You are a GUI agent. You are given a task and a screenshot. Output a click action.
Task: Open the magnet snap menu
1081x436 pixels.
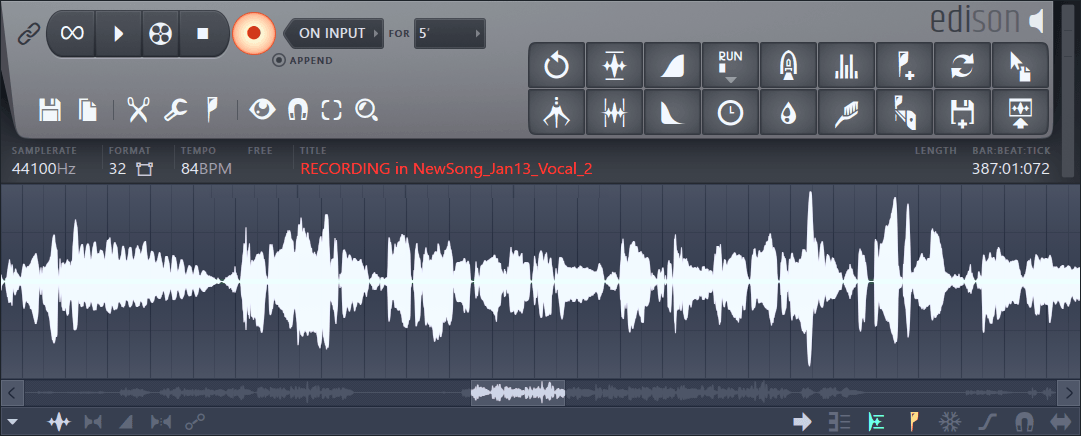(x=298, y=110)
